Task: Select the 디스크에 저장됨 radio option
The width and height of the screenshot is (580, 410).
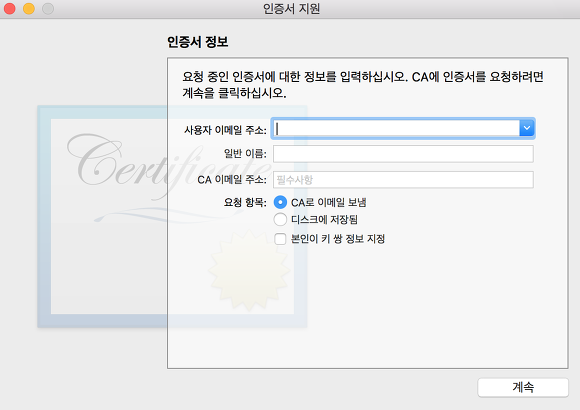Action: (x=280, y=219)
